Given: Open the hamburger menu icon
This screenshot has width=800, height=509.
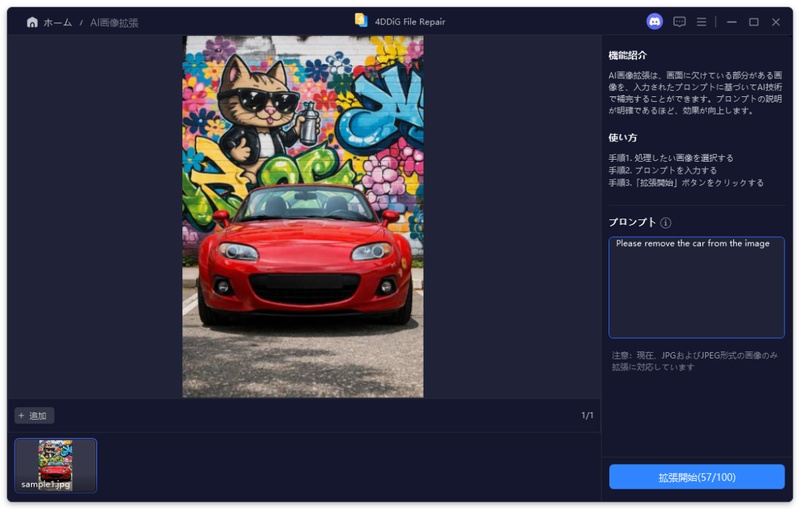Looking at the screenshot, I should (702, 22).
